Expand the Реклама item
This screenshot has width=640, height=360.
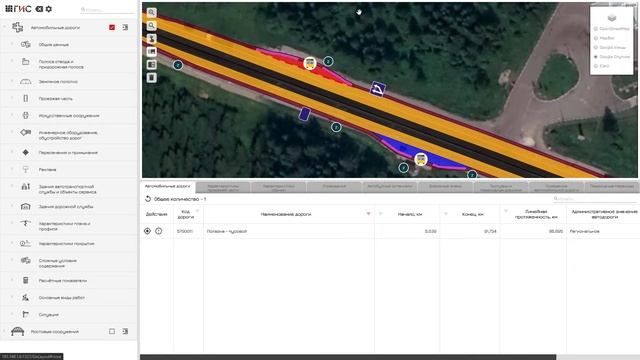click(x=12, y=169)
